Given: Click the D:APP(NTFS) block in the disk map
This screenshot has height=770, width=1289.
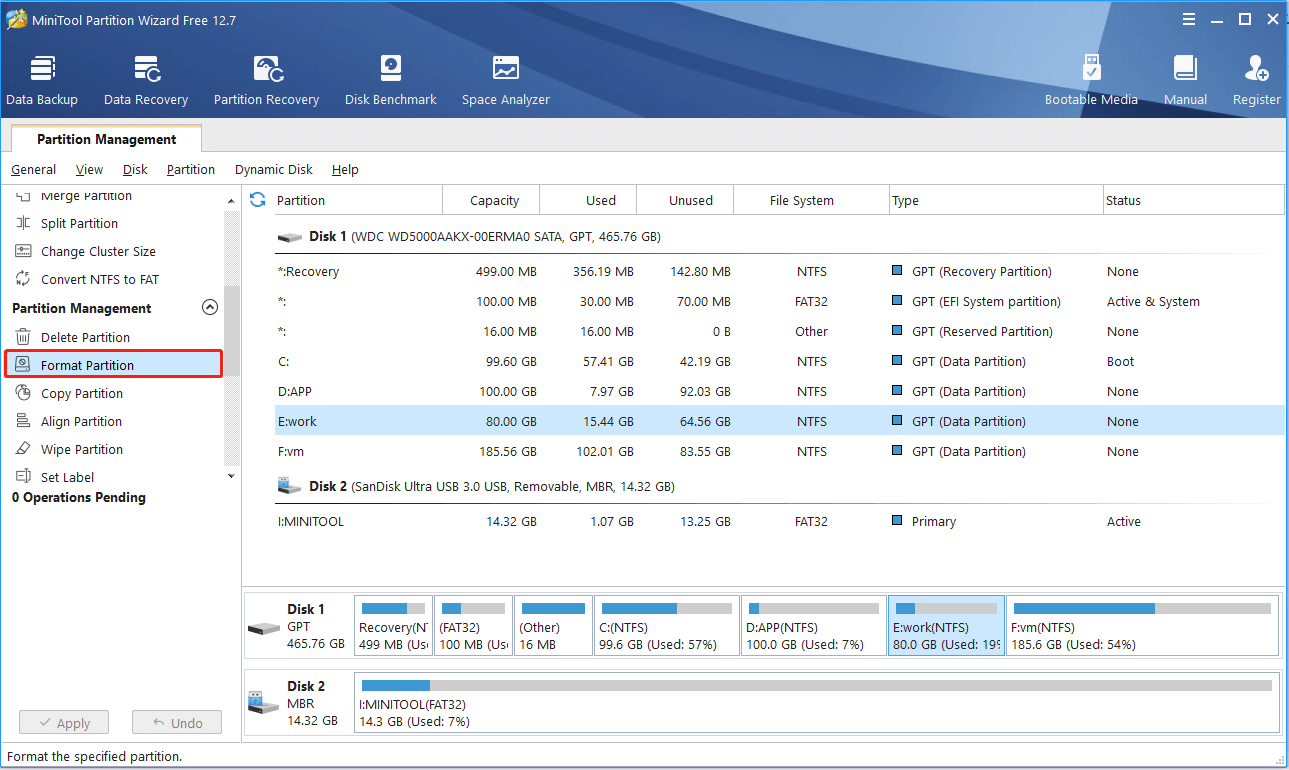Looking at the screenshot, I should point(814,626).
